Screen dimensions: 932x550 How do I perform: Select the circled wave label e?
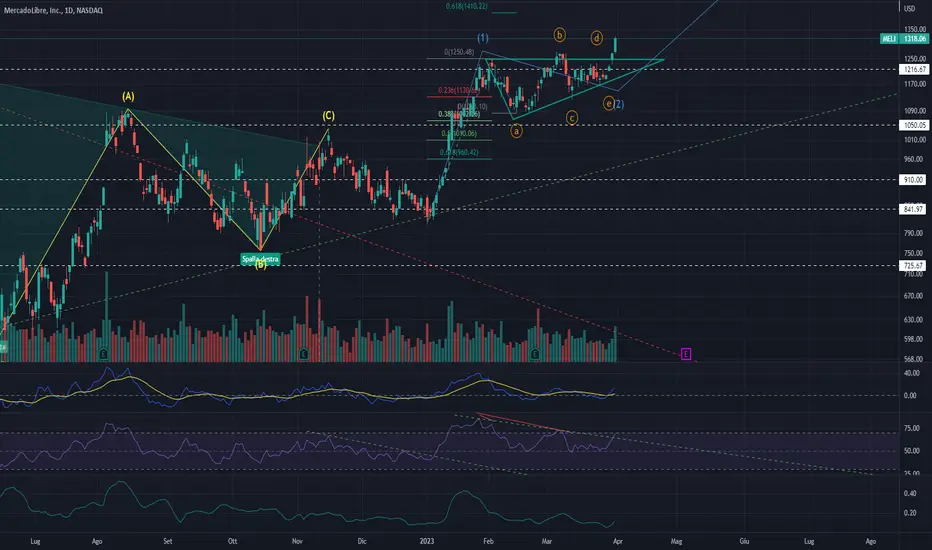[x=608, y=103]
